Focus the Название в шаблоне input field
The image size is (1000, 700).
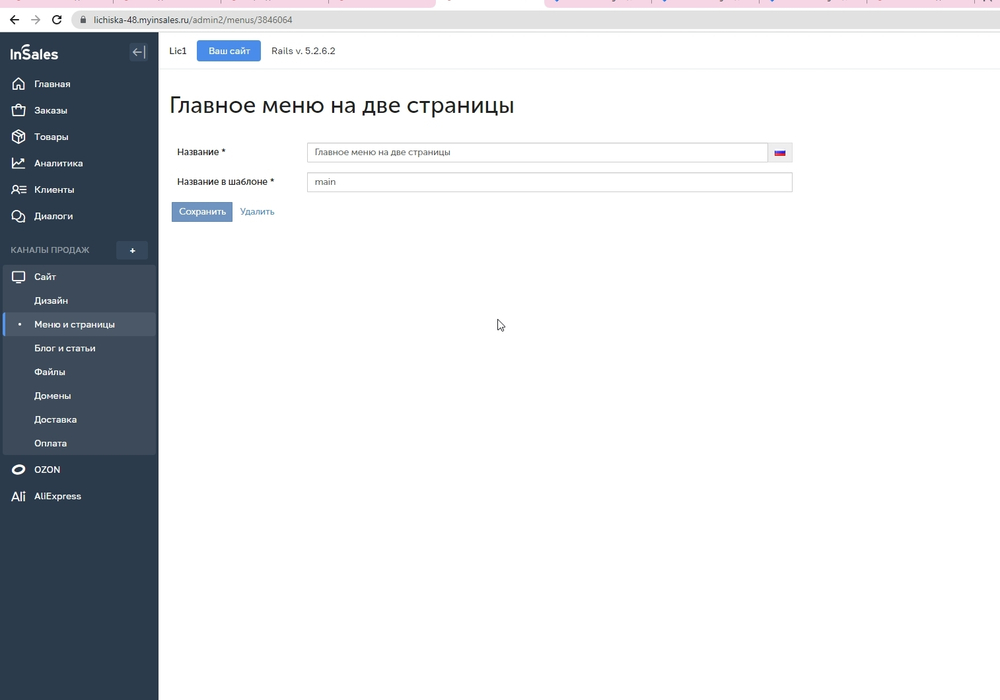[549, 182]
